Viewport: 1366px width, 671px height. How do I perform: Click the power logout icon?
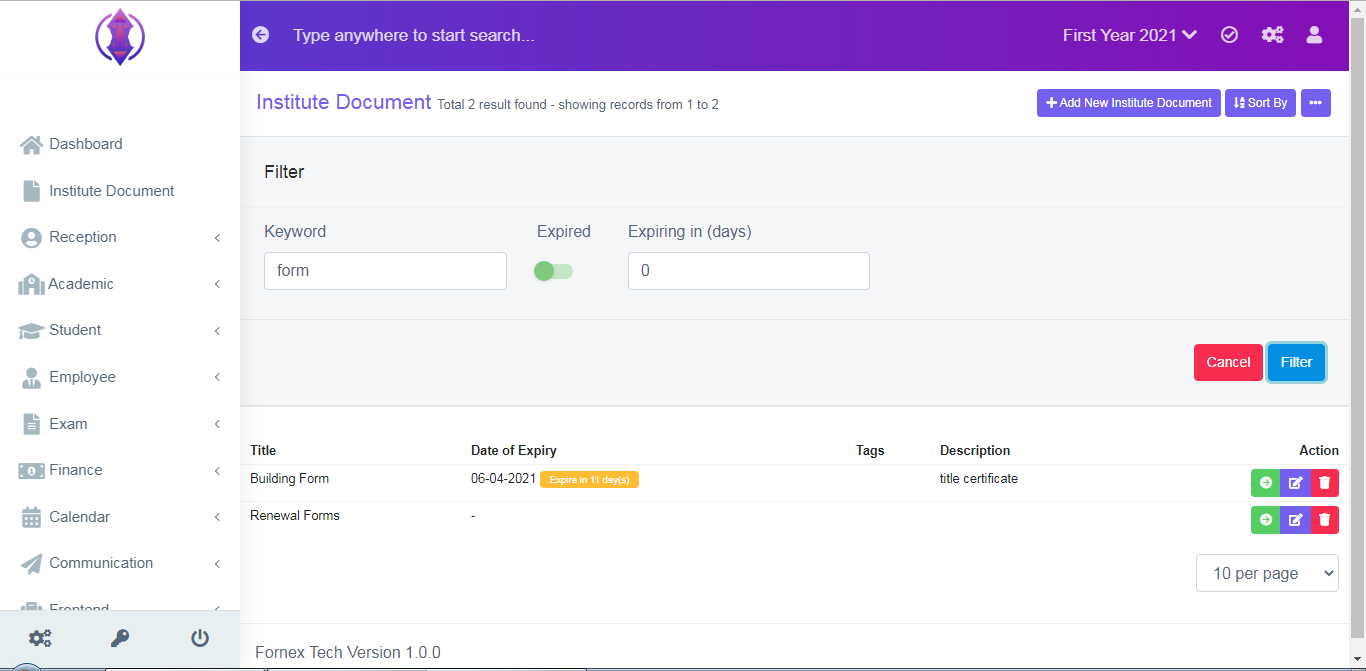(x=200, y=638)
